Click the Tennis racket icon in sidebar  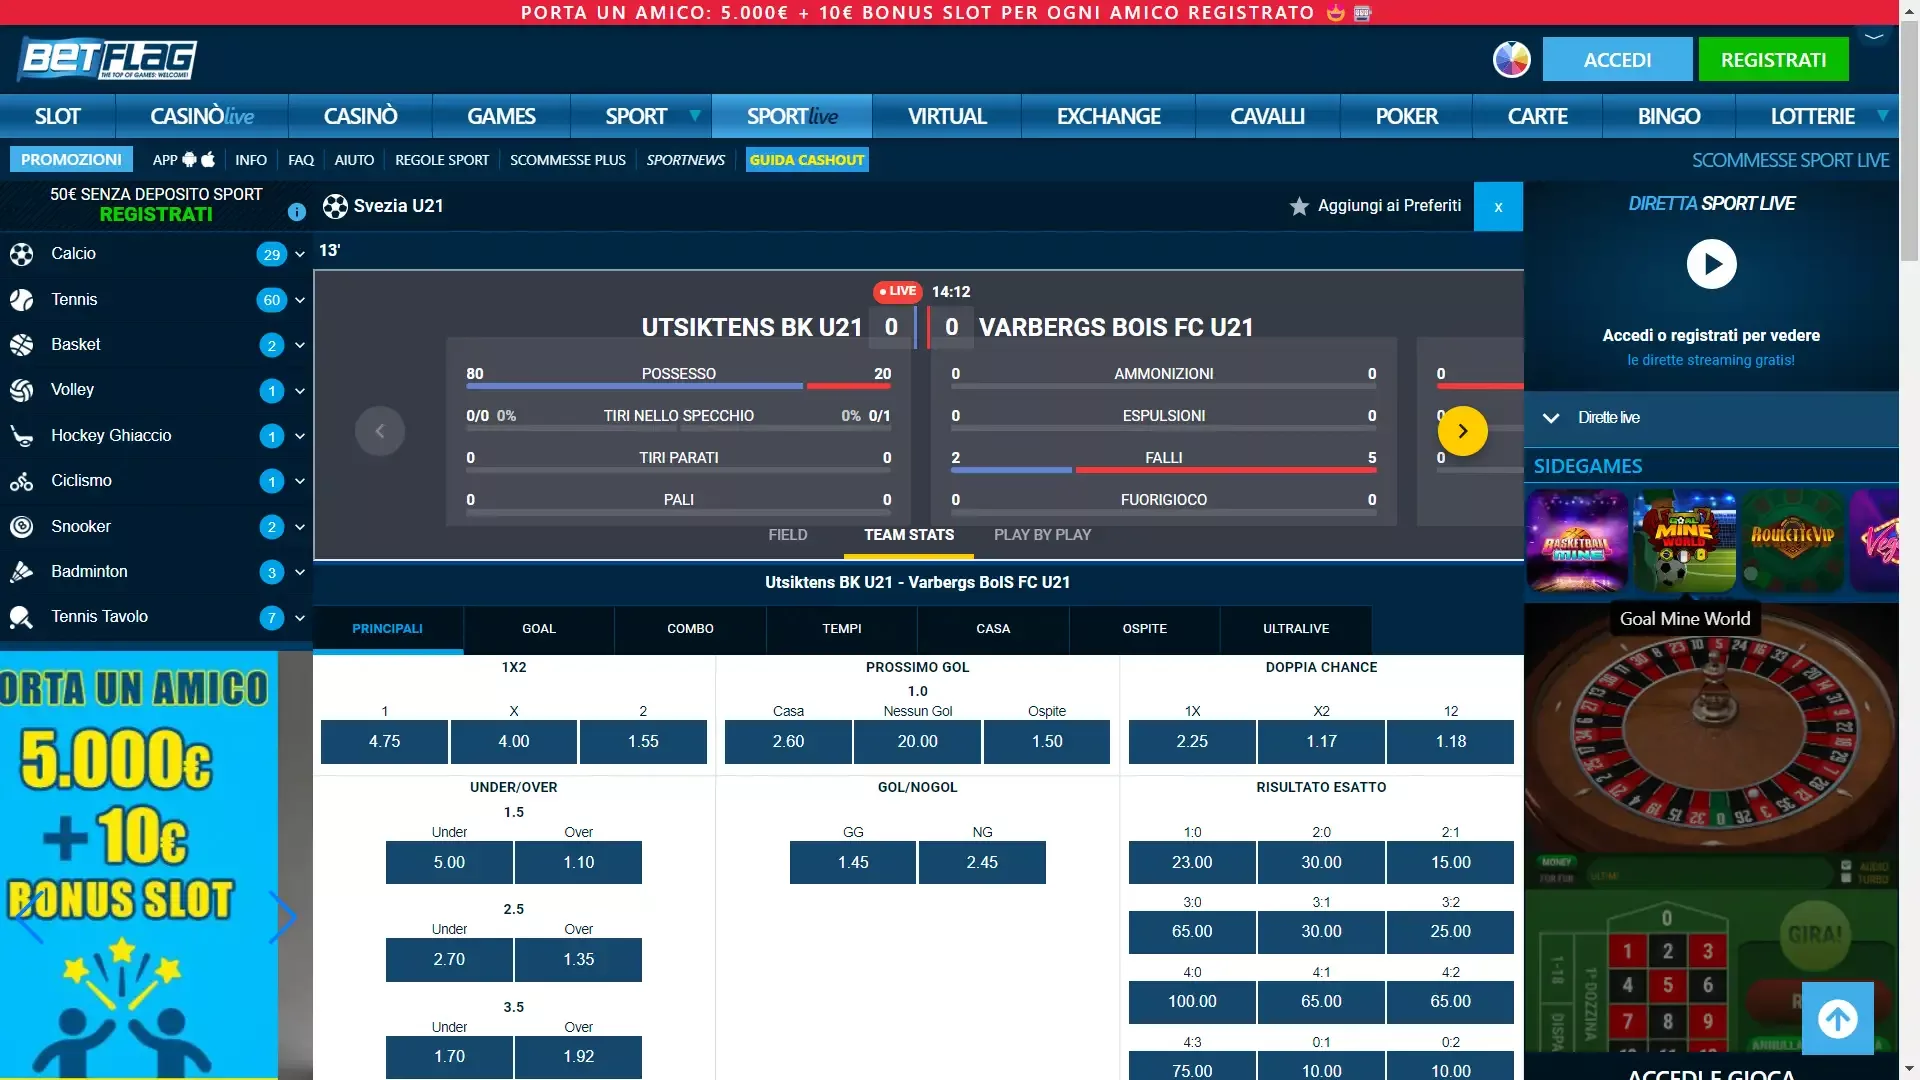click(x=22, y=299)
